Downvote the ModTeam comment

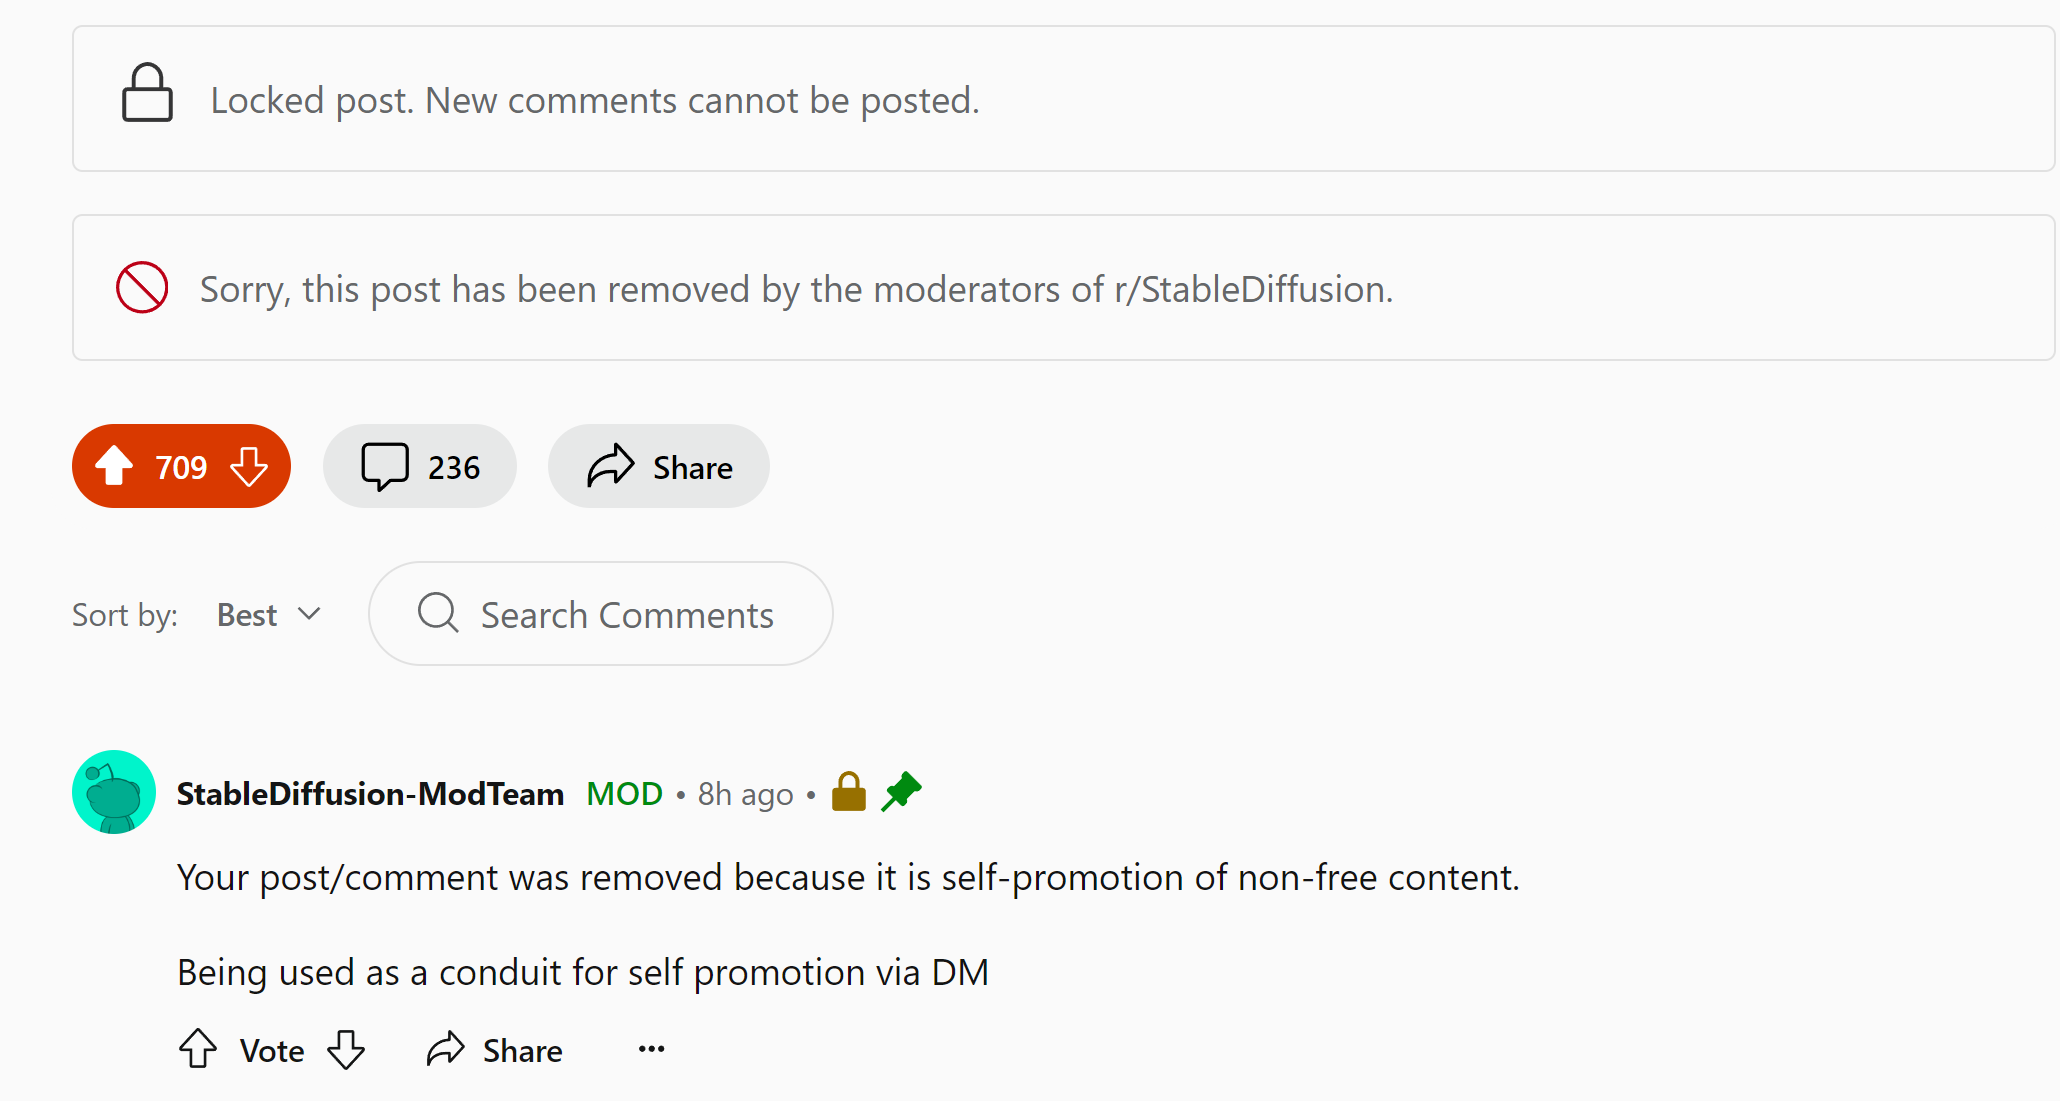[x=346, y=1049]
